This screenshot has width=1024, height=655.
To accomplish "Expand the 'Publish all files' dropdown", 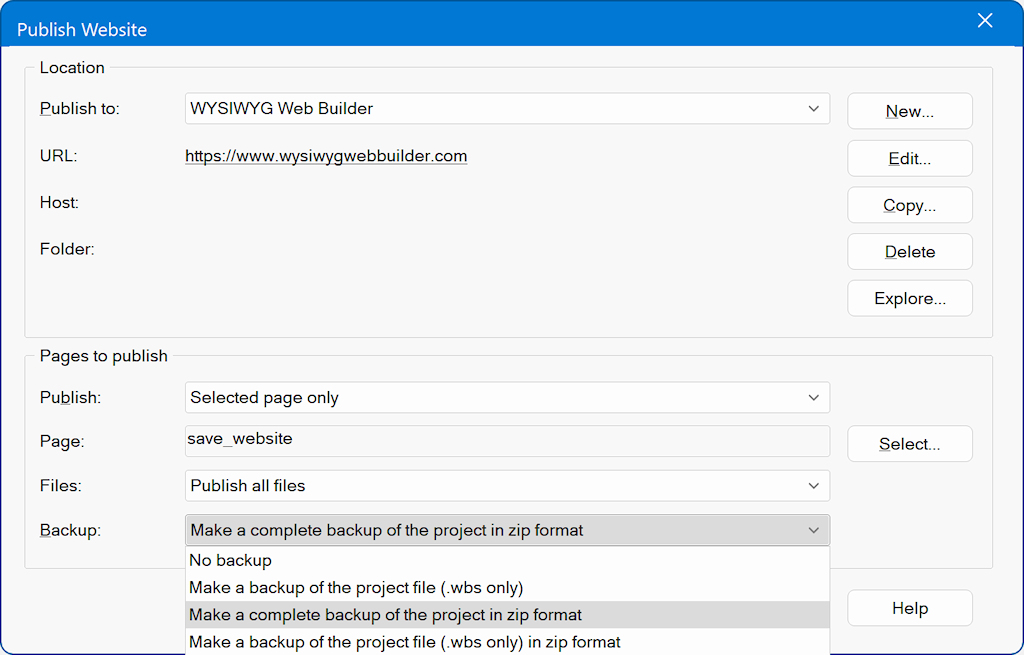I will pyautogui.click(x=813, y=486).
